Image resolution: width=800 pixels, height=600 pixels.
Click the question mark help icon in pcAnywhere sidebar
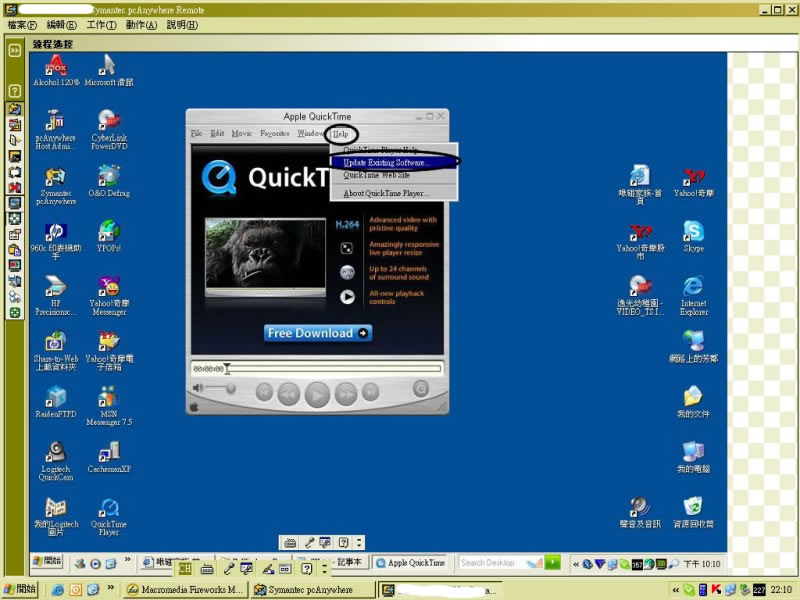pos(14,91)
